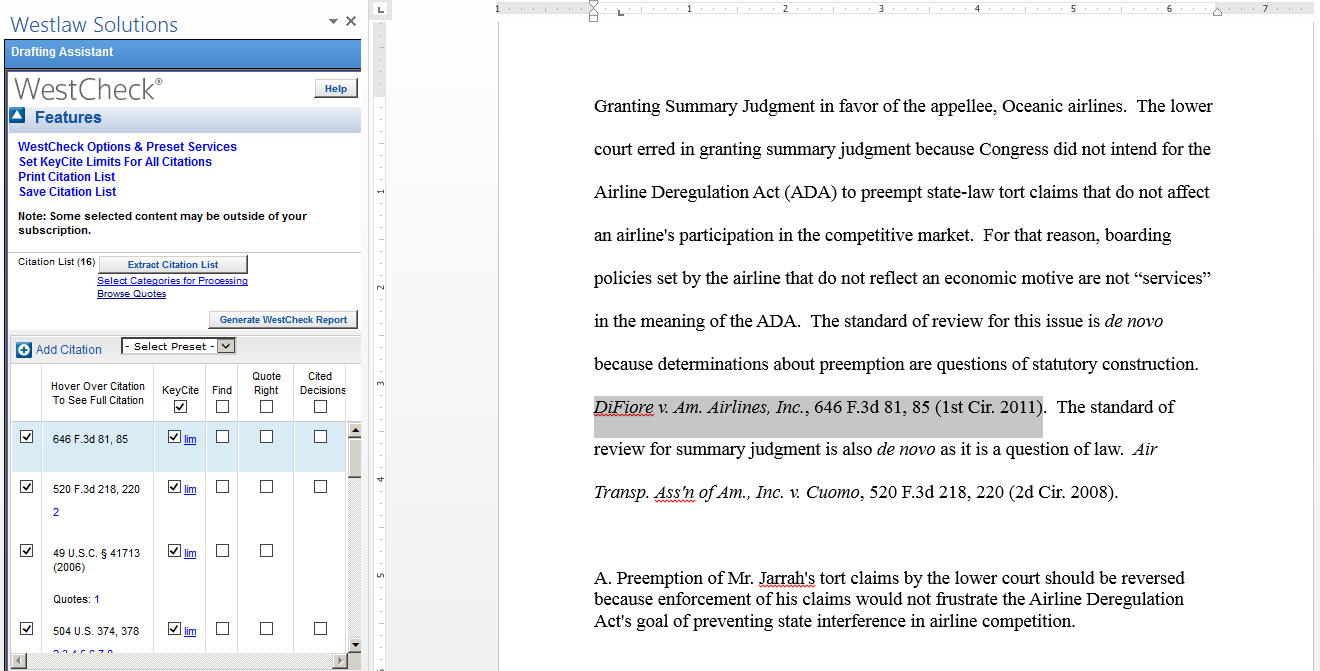The height and width of the screenshot is (671, 1320).
Task: Click the lim link for 646 F.3d 81
Action: click(x=190, y=440)
